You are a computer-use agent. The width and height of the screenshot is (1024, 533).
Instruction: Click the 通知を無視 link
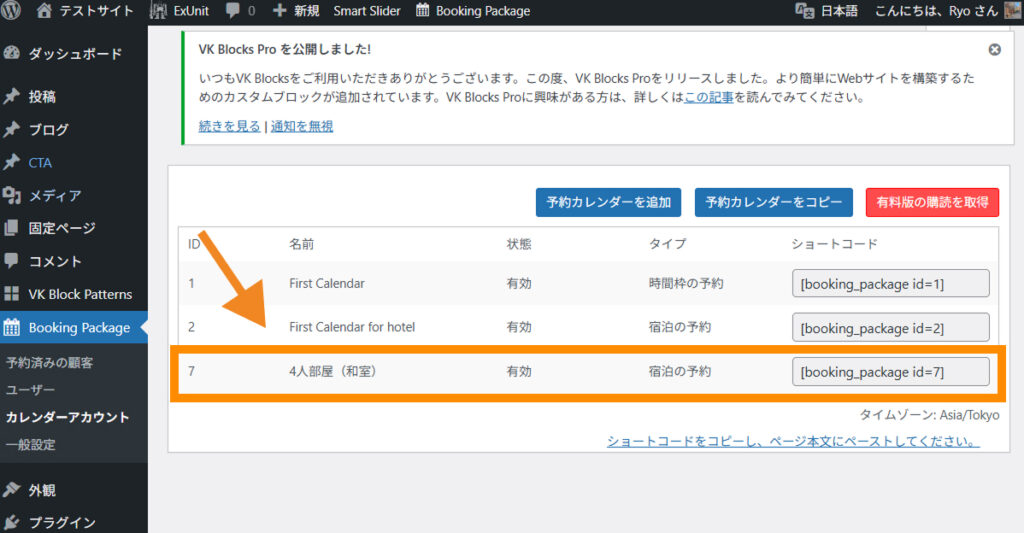(x=302, y=126)
